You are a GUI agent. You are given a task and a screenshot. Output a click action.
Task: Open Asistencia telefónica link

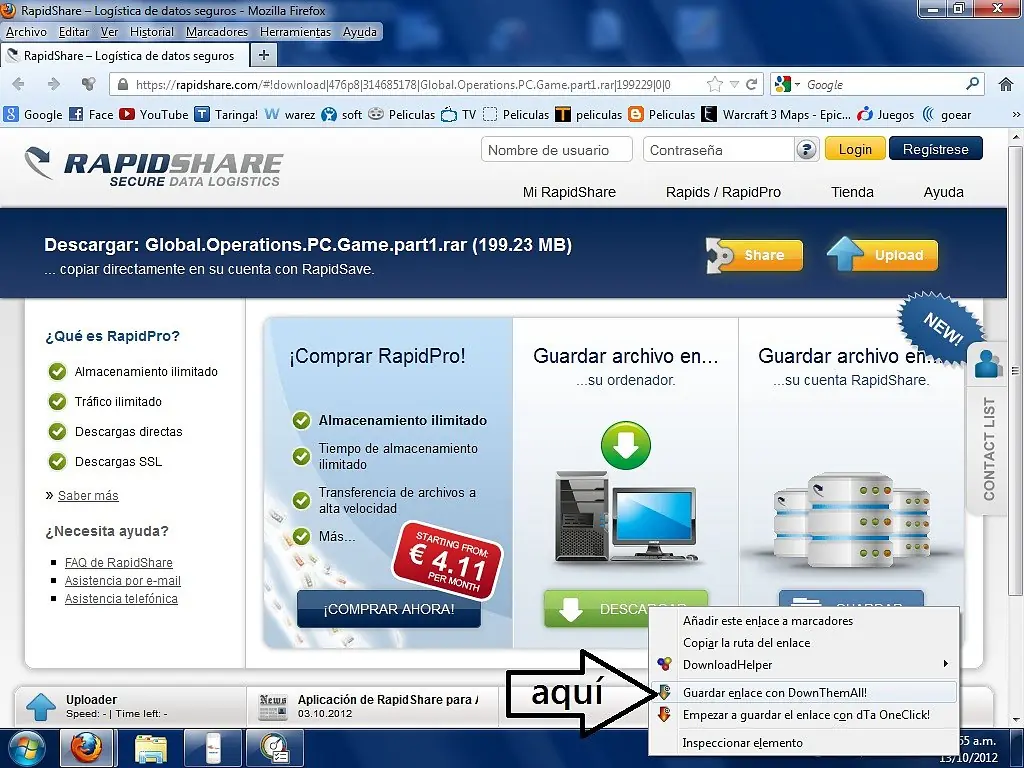click(121, 598)
